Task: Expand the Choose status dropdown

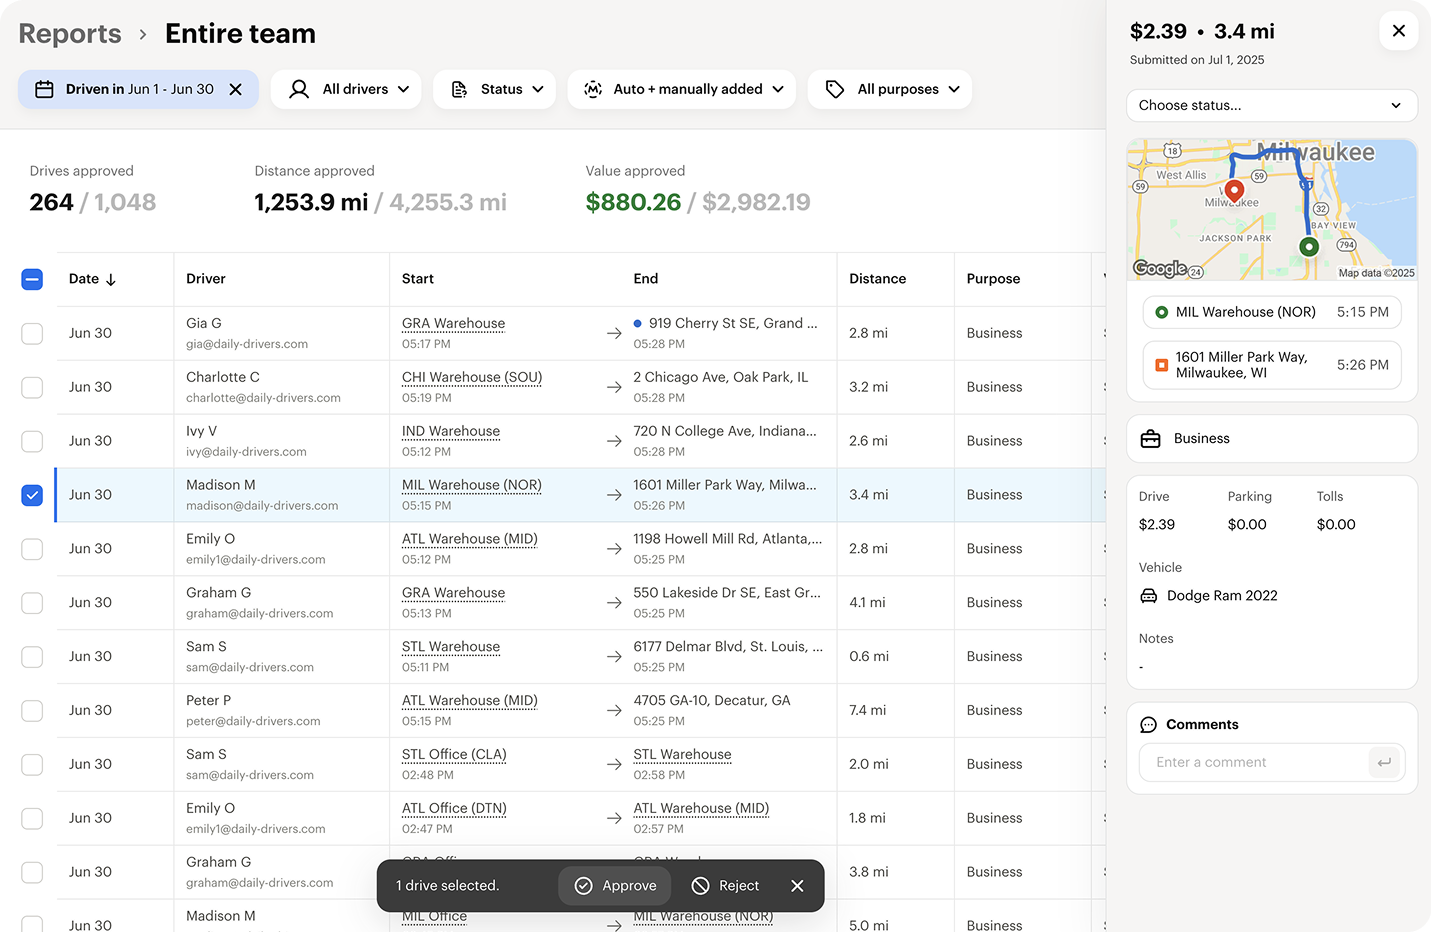Action: (x=1271, y=106)
